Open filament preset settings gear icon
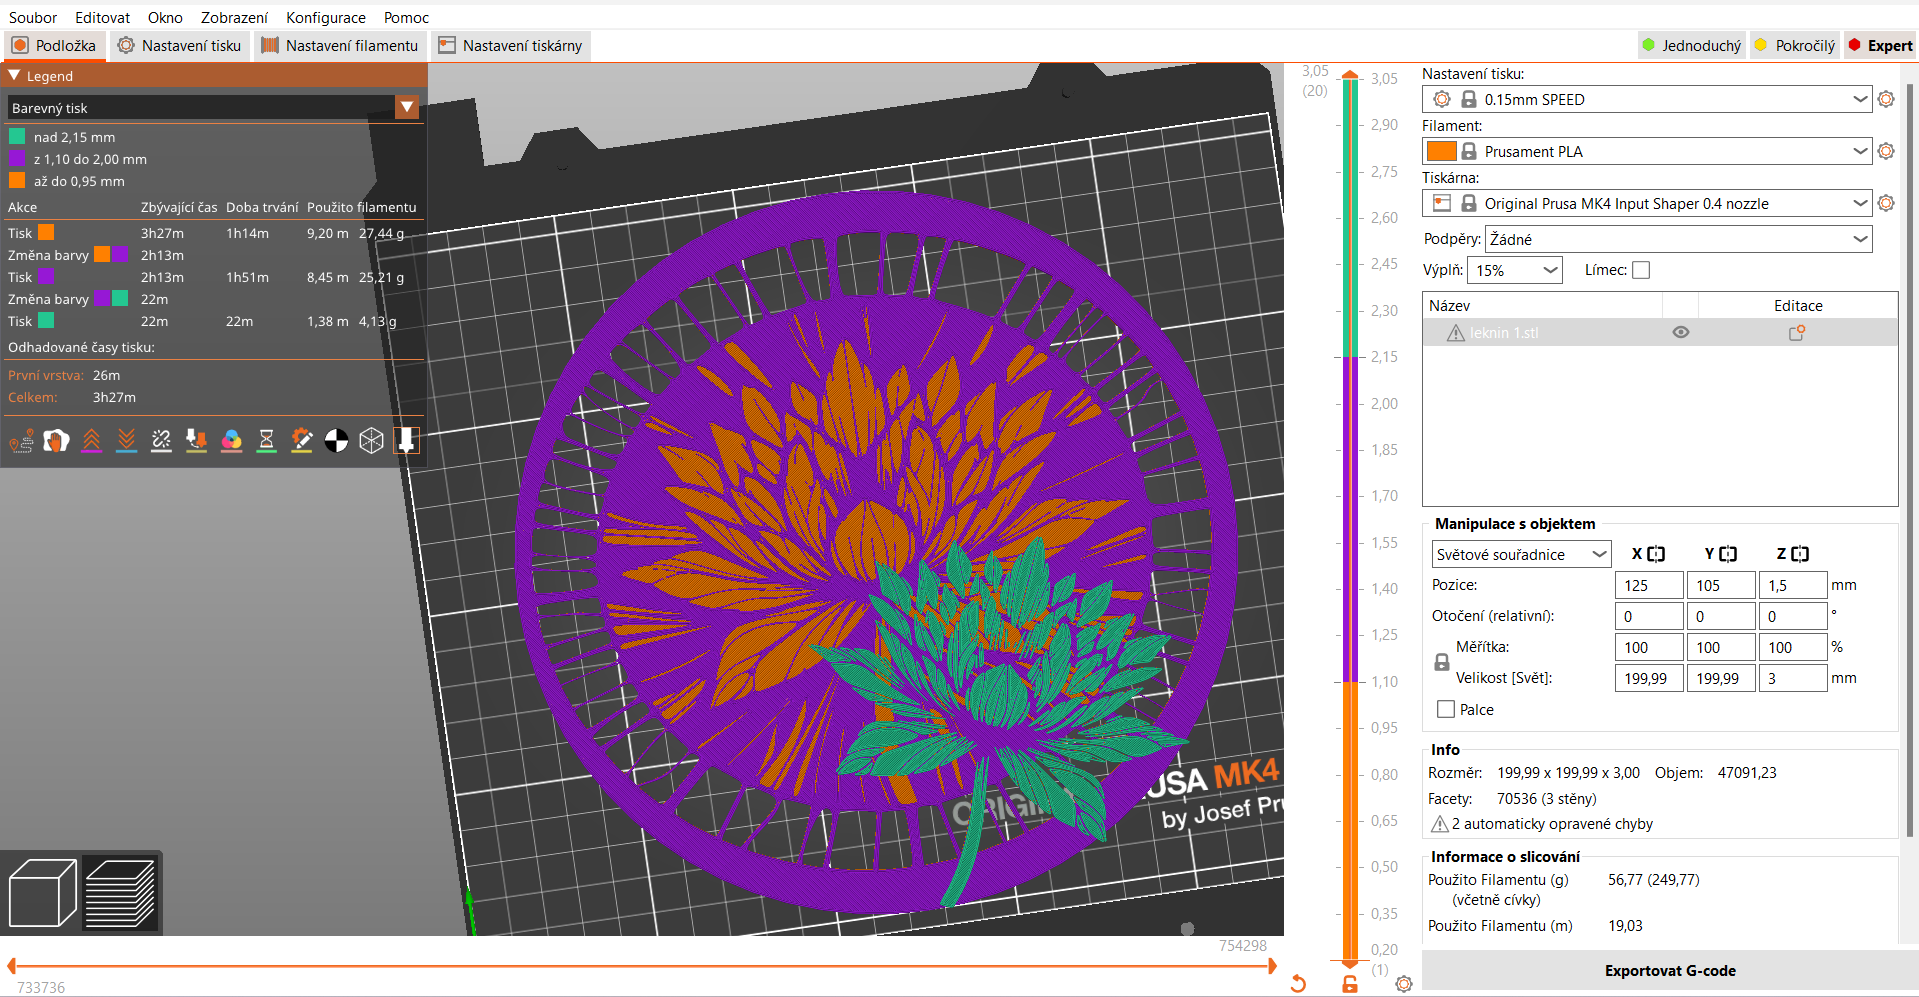 (x=1886, y=151)
